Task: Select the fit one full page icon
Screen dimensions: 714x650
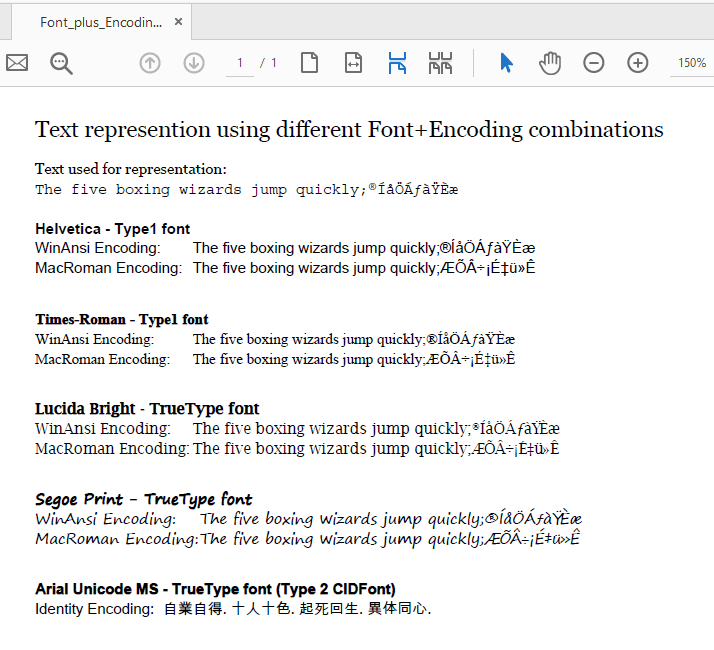Action: pos(310,63)
